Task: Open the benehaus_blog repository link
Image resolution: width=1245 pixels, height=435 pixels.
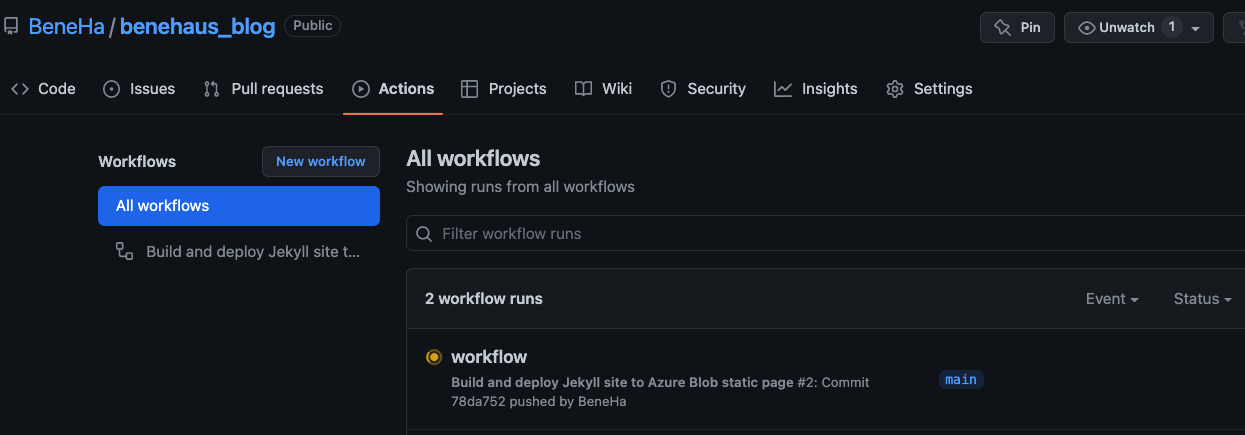Action: coord(197,27)
